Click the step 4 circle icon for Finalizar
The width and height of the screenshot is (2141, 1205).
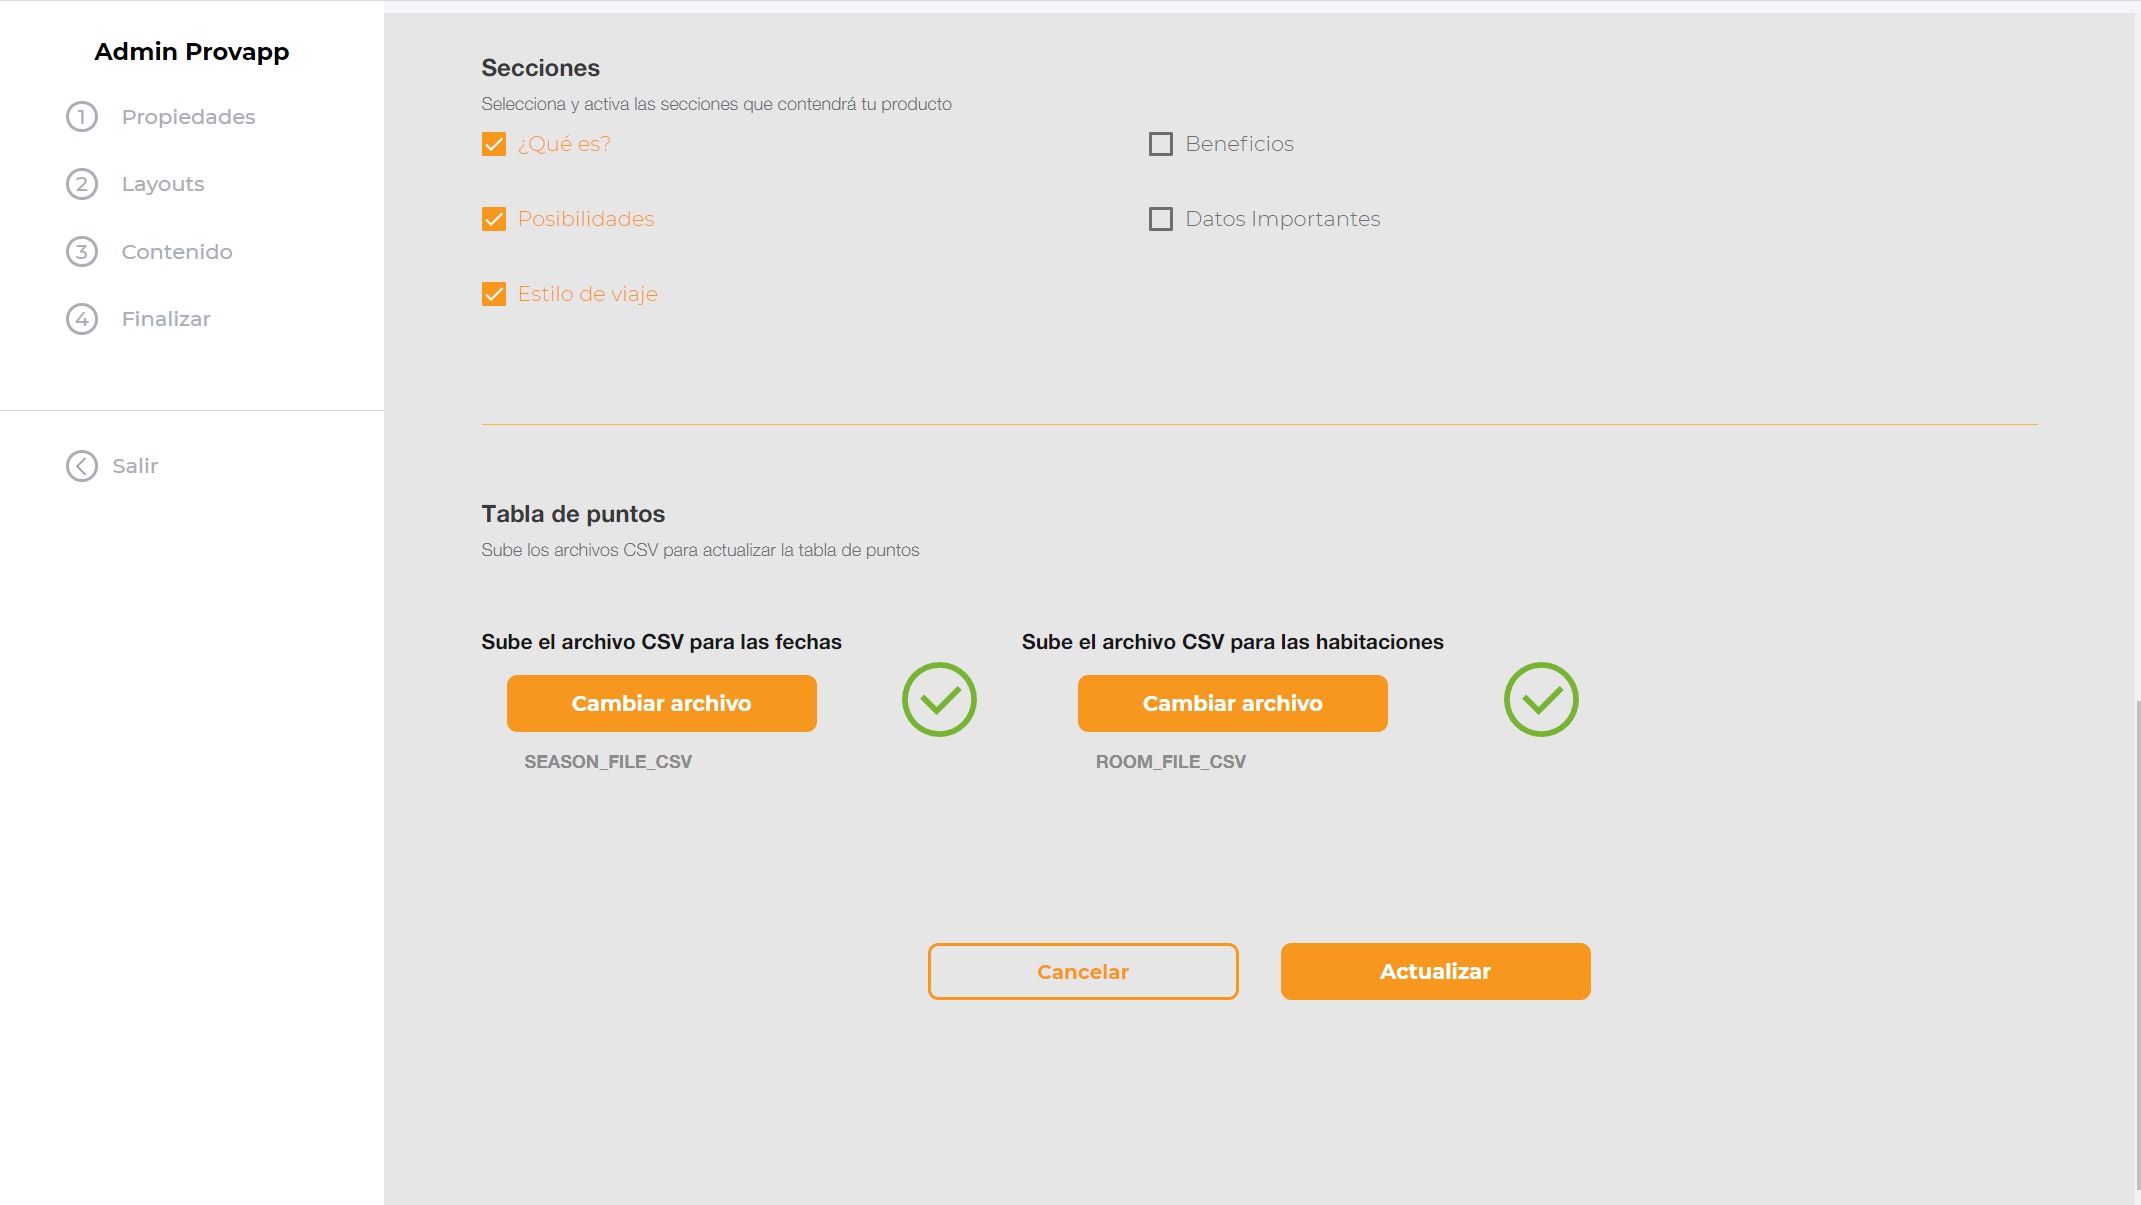(82, 319)
